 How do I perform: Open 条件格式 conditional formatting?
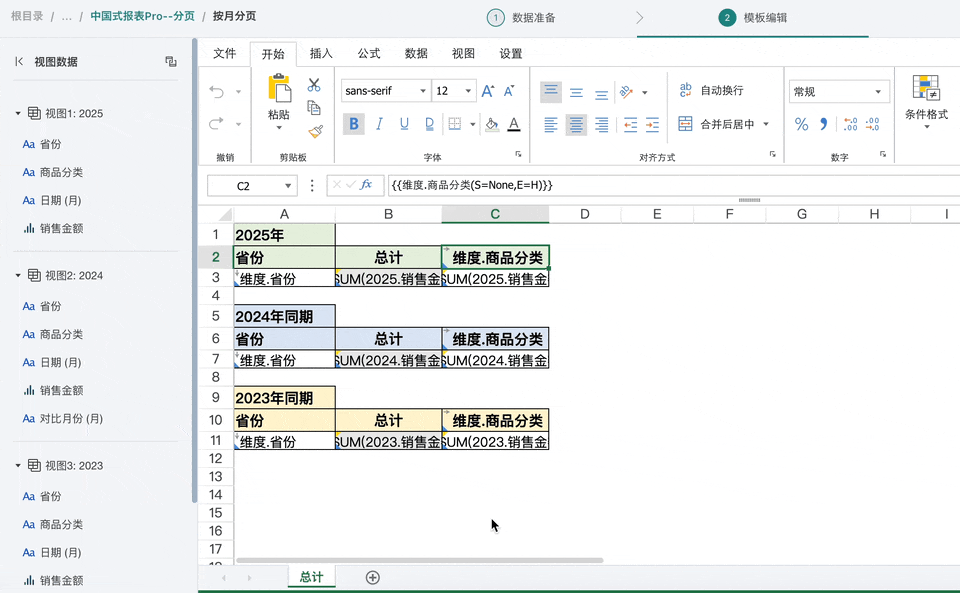coord(926,102)
